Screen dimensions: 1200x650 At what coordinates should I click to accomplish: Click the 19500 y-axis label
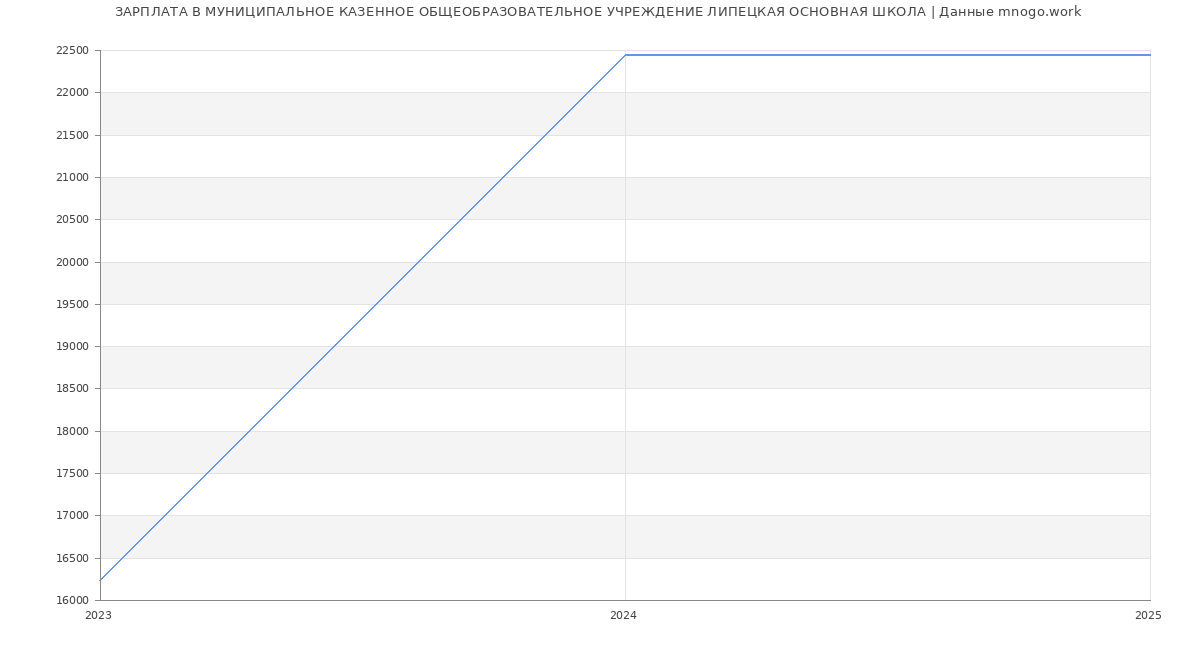point(72,304)
